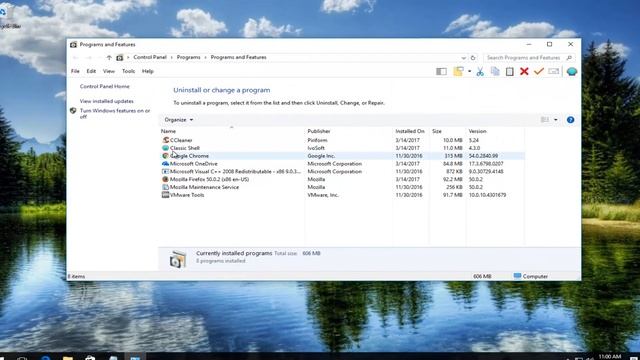Open the blue help question mark
Screen dimensions: 640x360
pyautogui.click(x=570, y=120)
